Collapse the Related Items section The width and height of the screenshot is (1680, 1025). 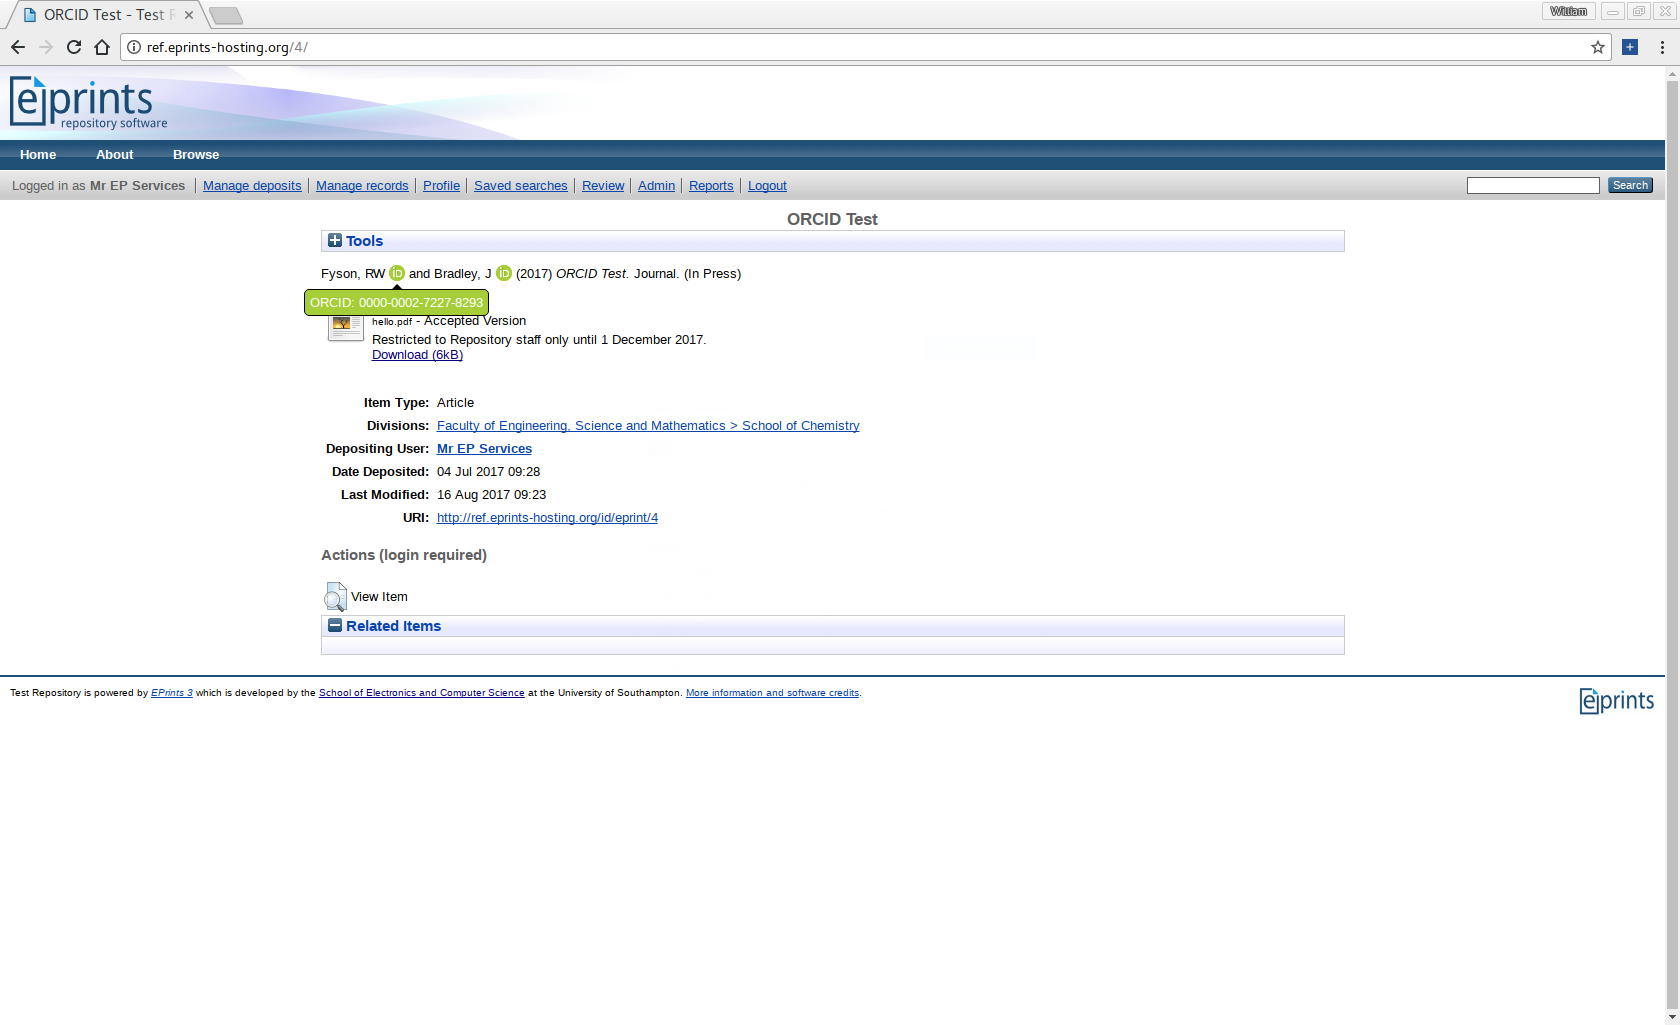click(x=335, y=626)
